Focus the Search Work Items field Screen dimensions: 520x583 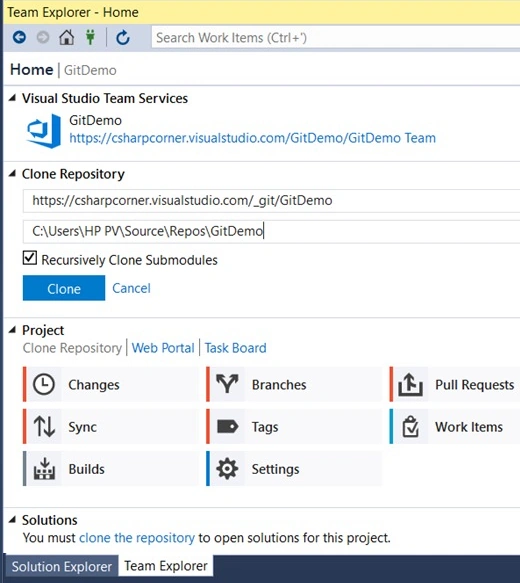pos(336,38)
